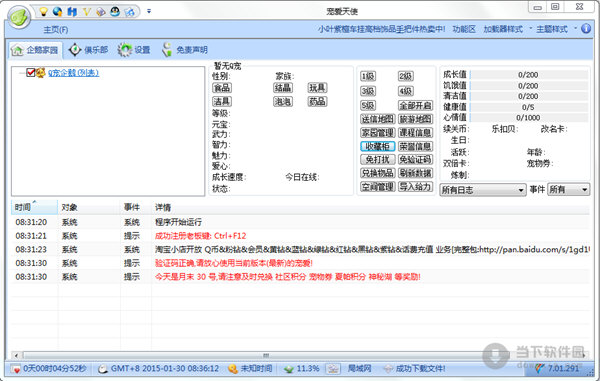Expand the quick-access toolbar customize arrow
This screenshot has width=600, height=381.
point(149,11)
